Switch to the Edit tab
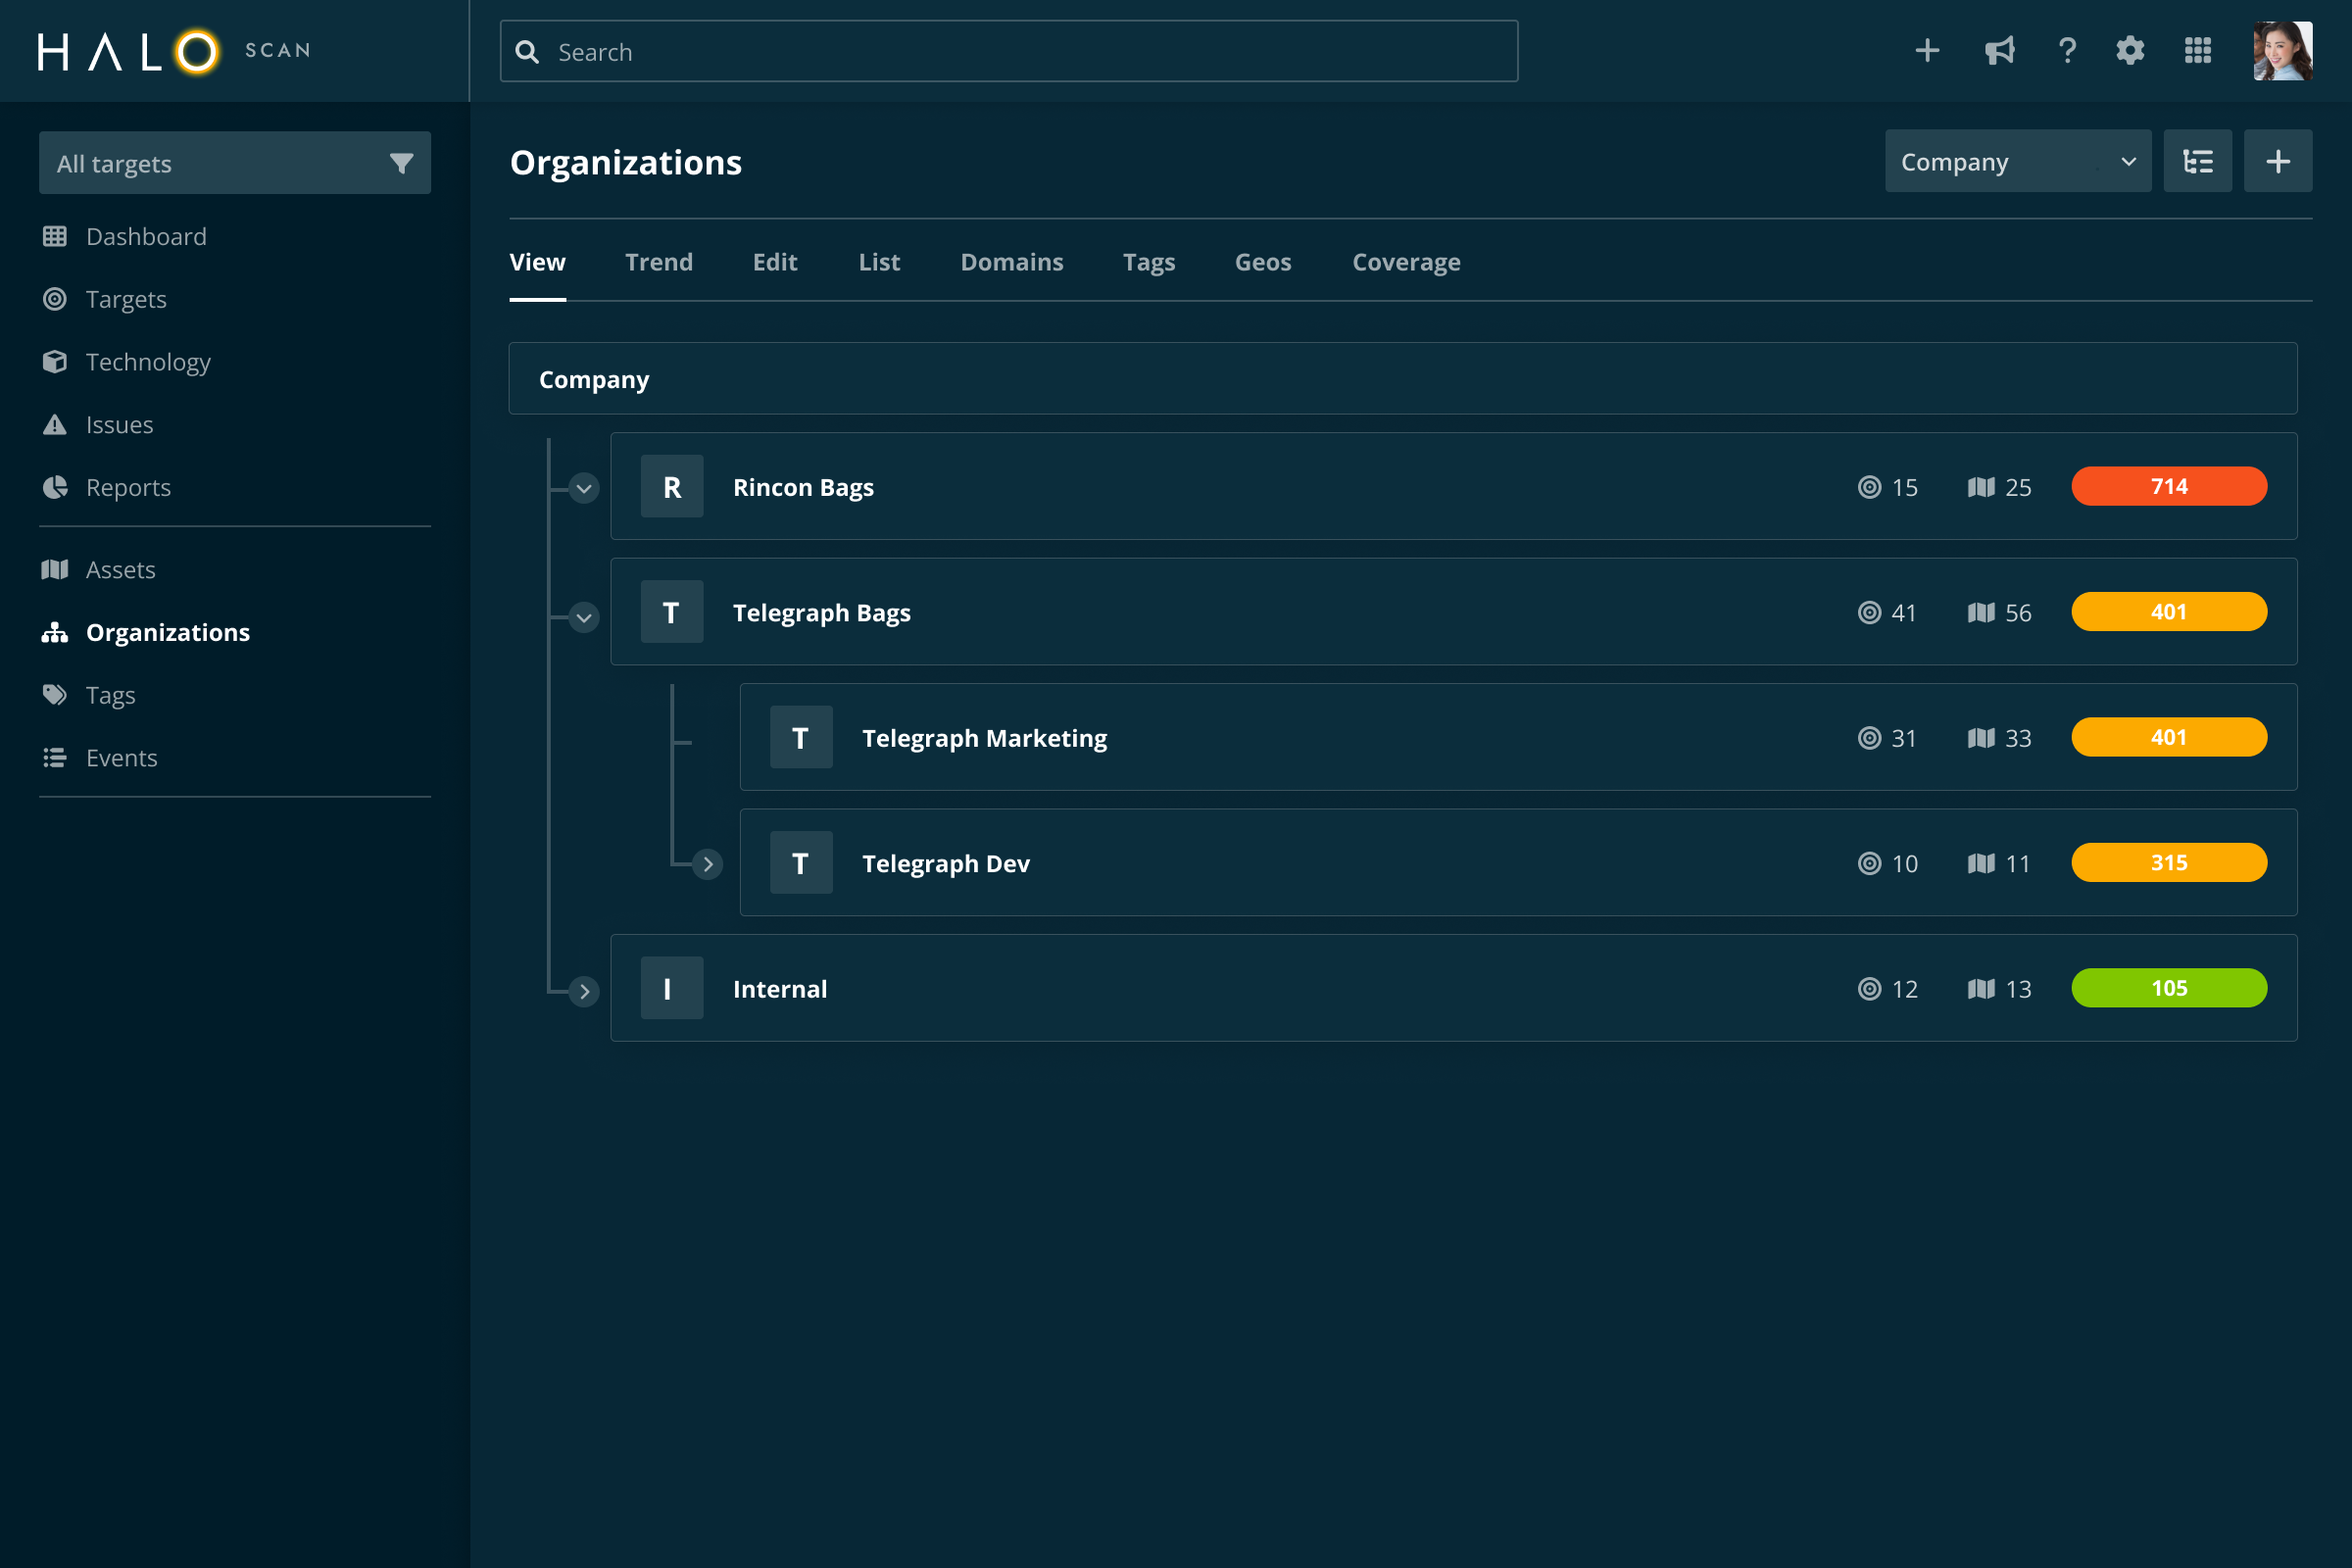2352x1568 pixels. [775, 262]
